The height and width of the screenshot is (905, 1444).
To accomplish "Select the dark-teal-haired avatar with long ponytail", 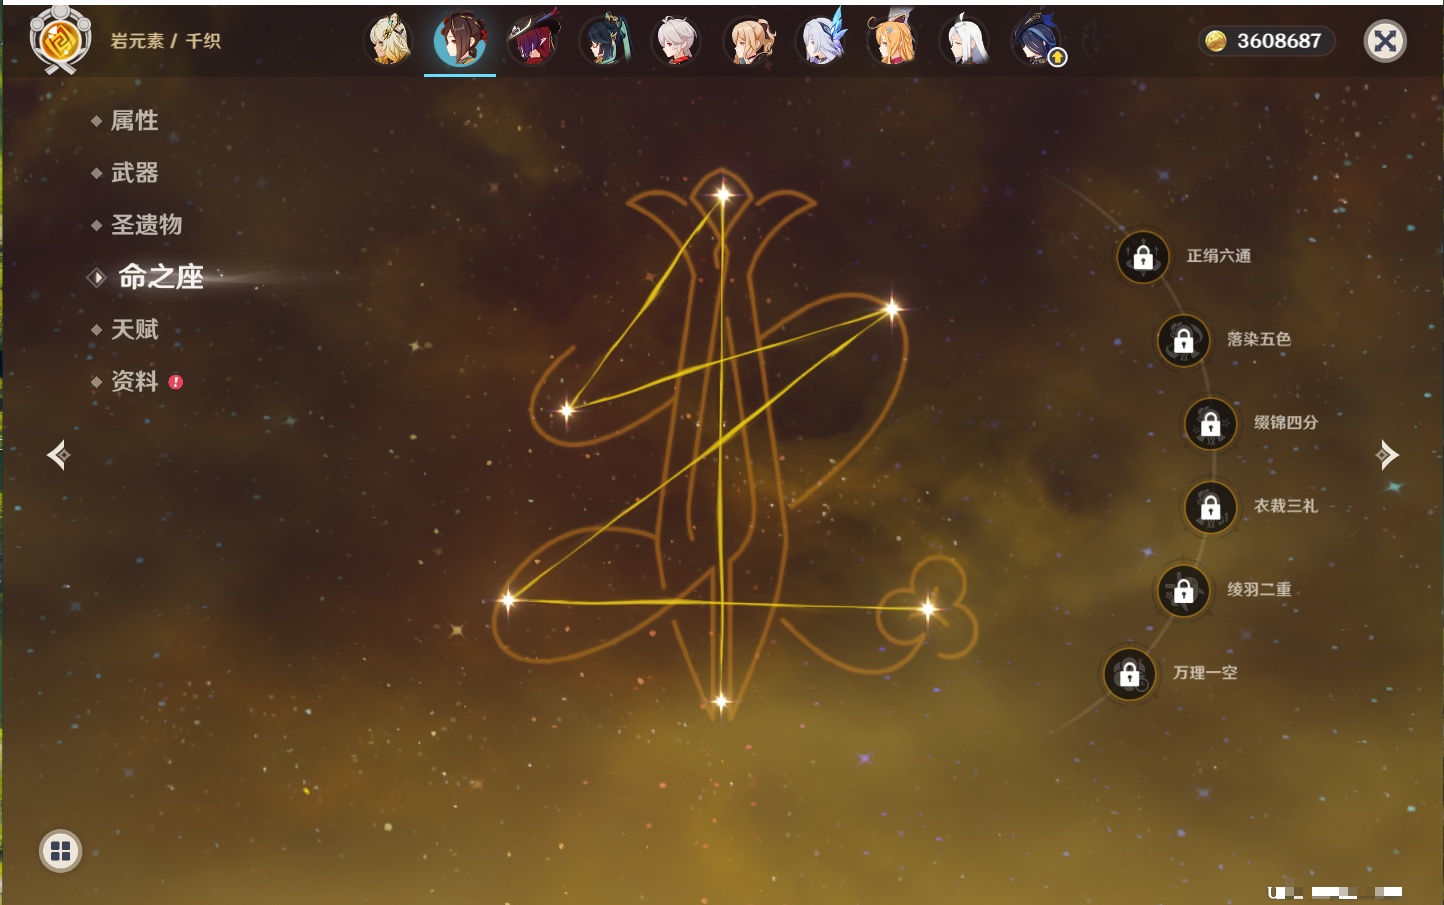I will click(x=605, y=41).
